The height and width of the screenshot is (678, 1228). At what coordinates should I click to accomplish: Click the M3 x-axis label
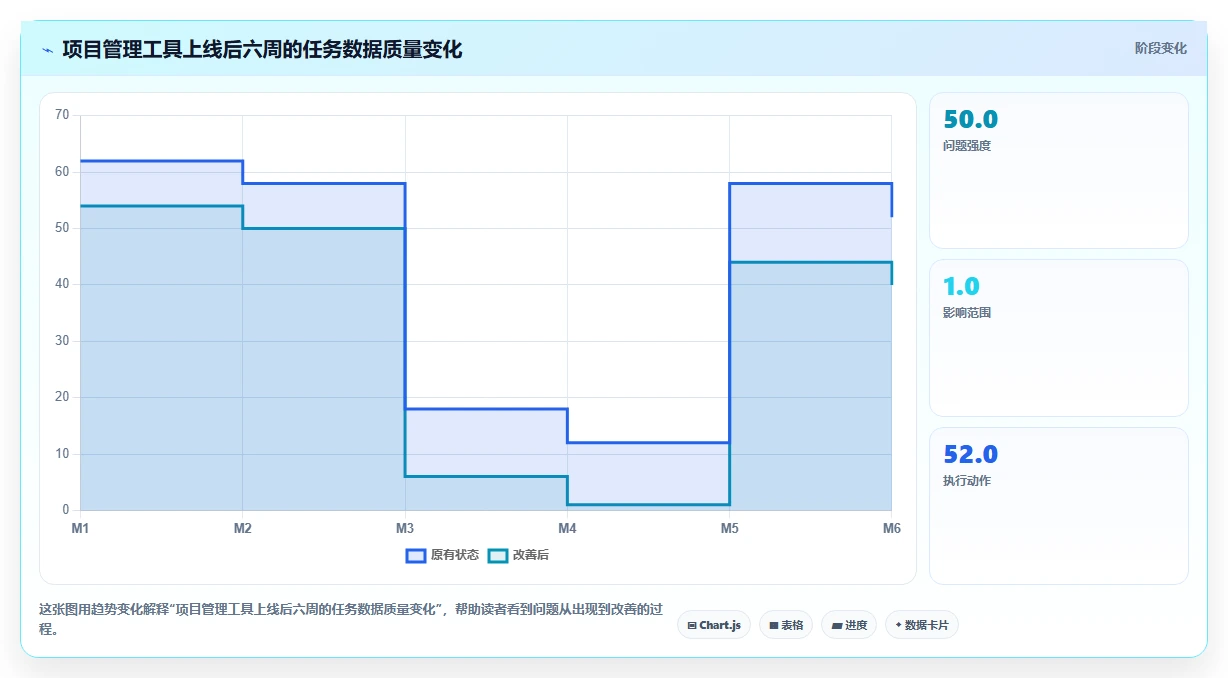pos(405,529)
